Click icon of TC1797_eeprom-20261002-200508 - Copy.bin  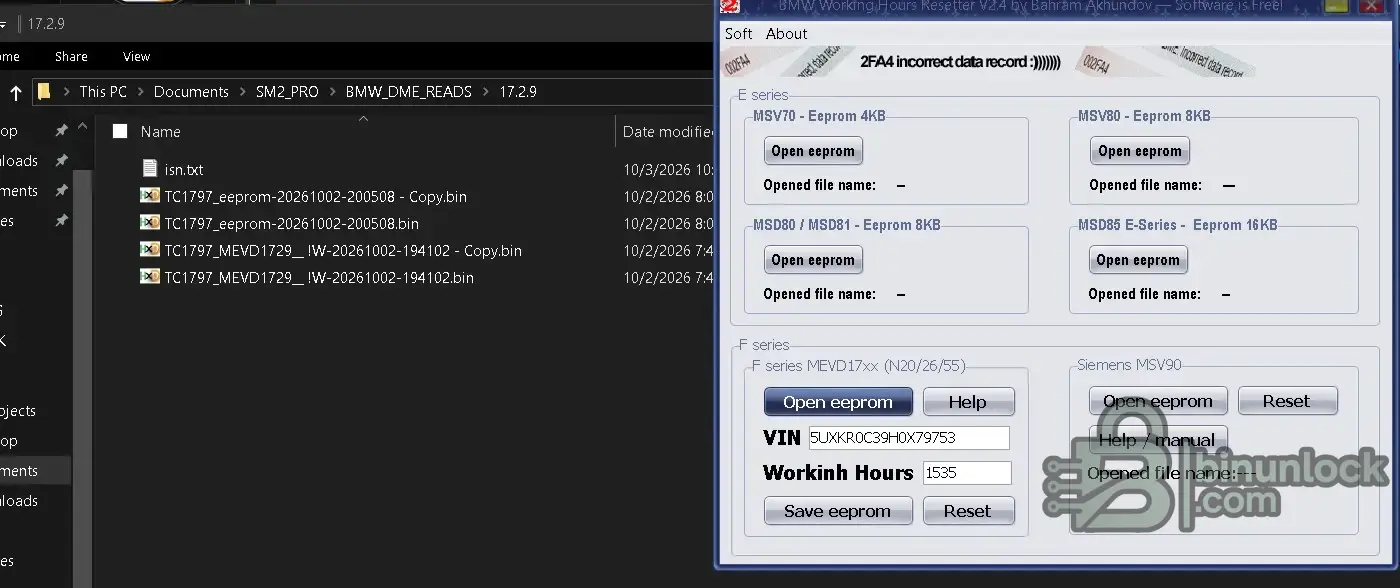150,196
